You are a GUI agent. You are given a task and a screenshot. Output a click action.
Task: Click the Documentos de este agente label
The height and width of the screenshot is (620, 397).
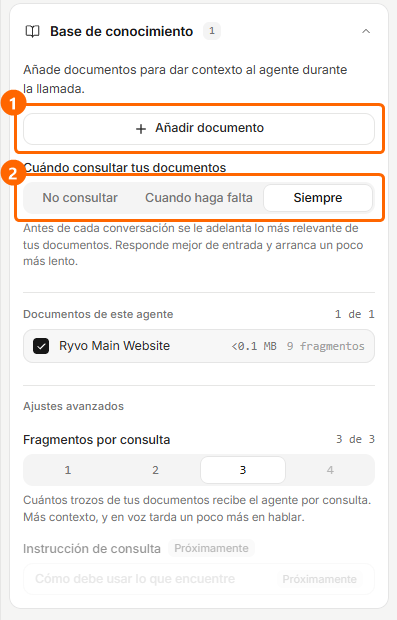tap(98, 314)
